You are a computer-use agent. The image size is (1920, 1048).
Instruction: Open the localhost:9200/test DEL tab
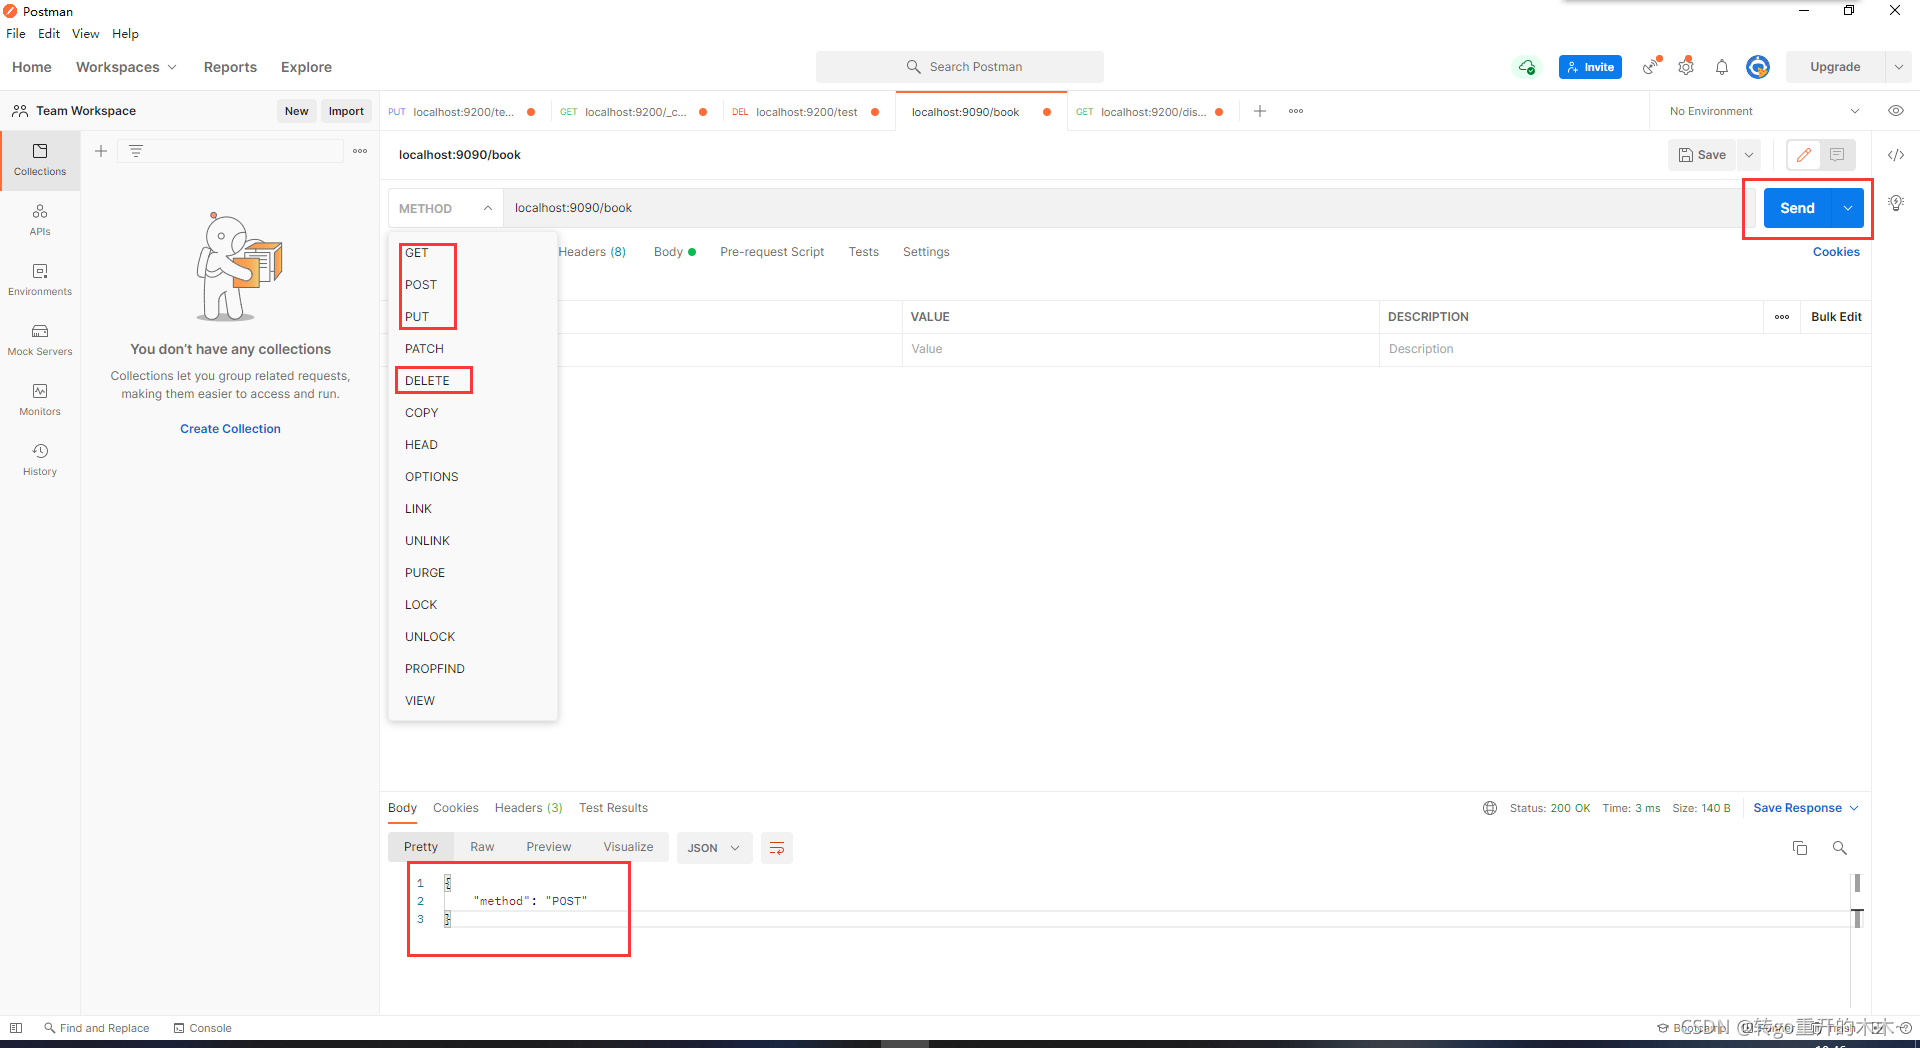tap(806, 112)
